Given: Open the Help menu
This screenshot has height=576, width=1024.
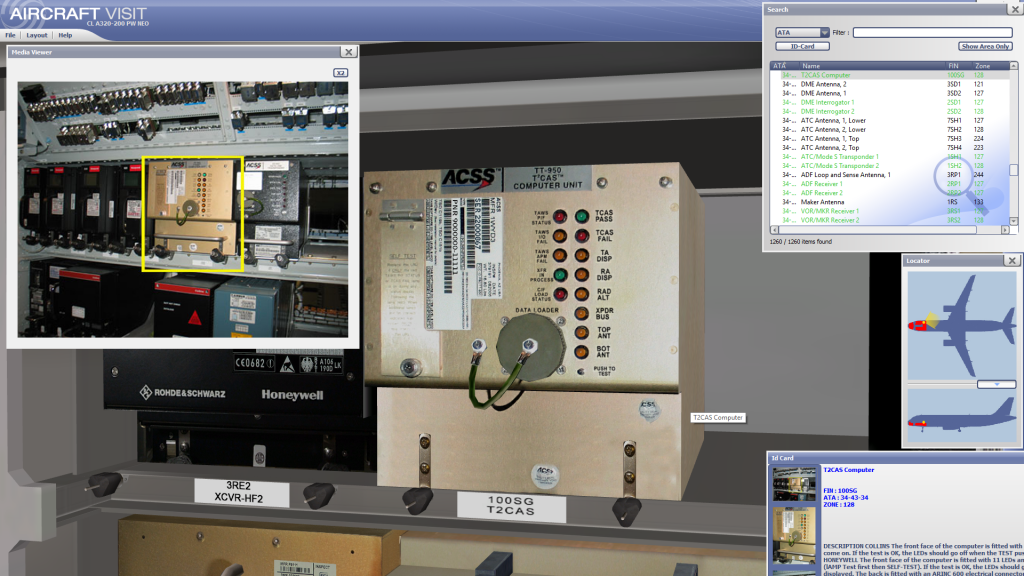Looking at the screenshot, I should pos(65,35).
